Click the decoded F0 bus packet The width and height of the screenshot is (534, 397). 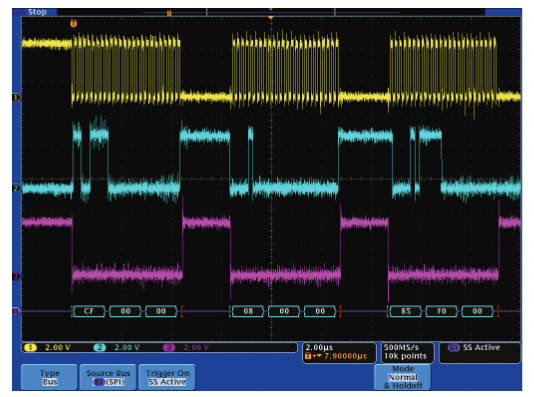[x=442, y=311]
